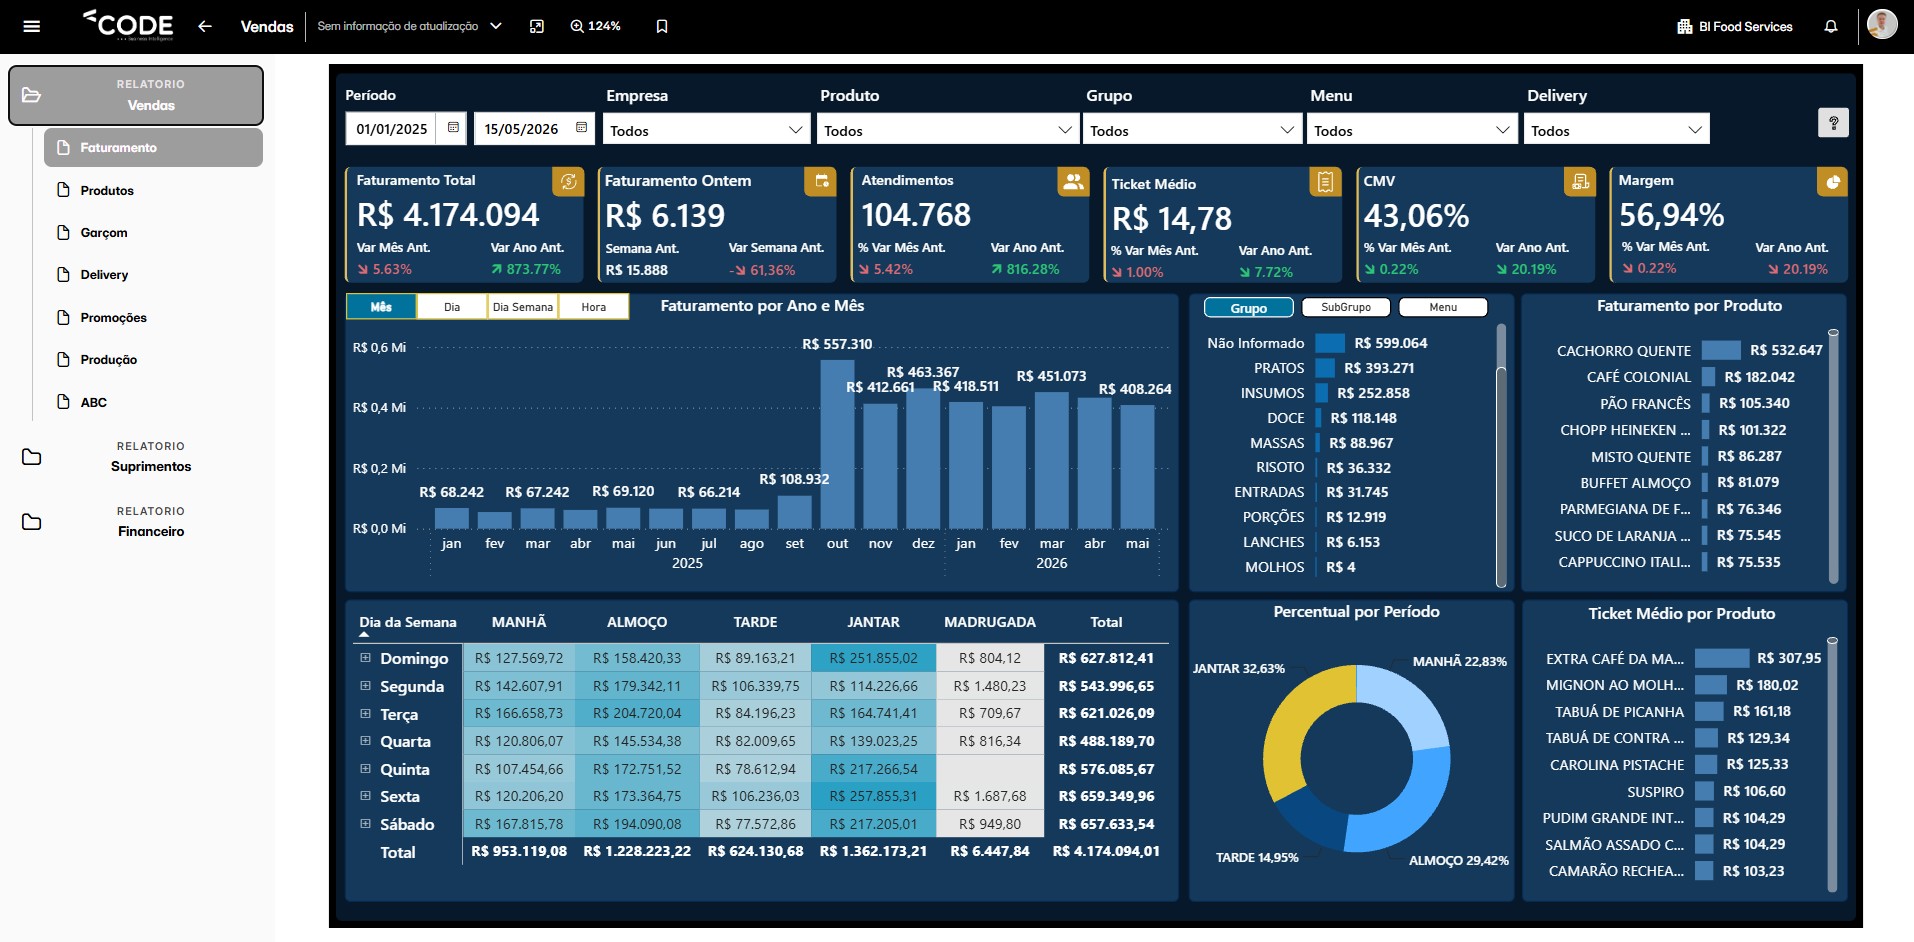Expand the Quarta row
This screenshot has height=942, width=1914.
click(x=366, y=741)
